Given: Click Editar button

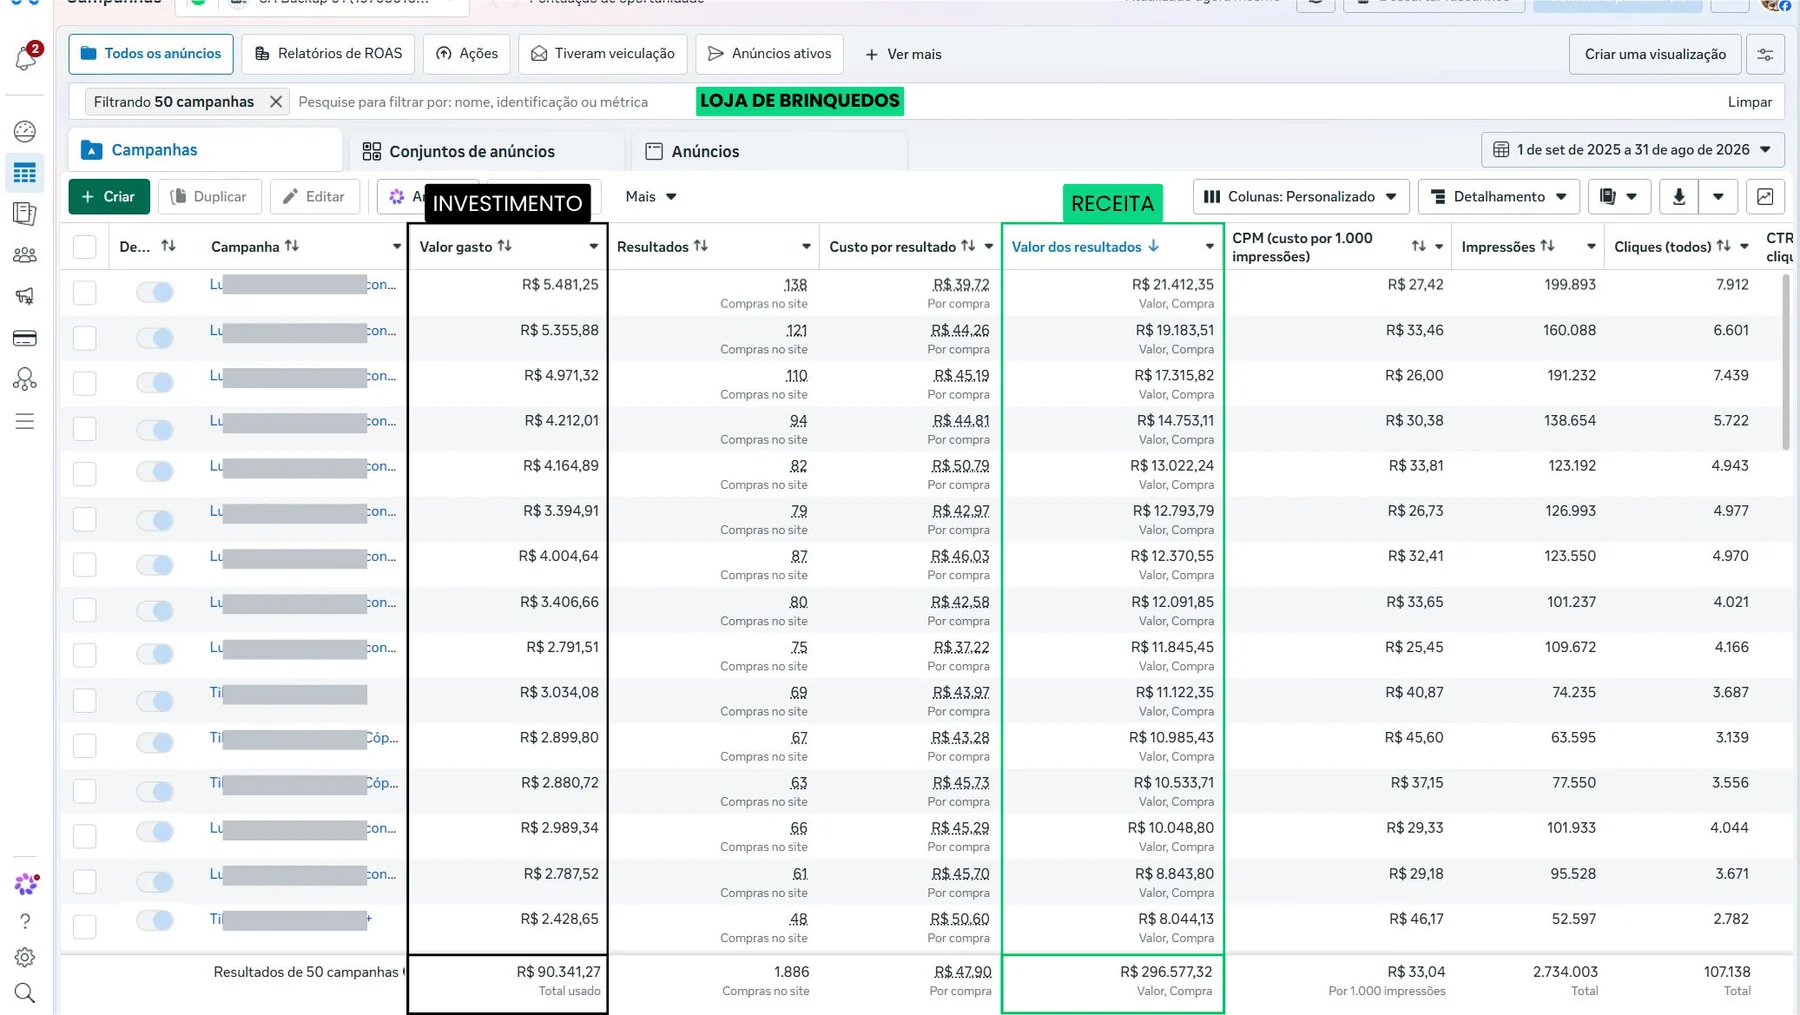Looking at the screenshot, I should point(314,197).
